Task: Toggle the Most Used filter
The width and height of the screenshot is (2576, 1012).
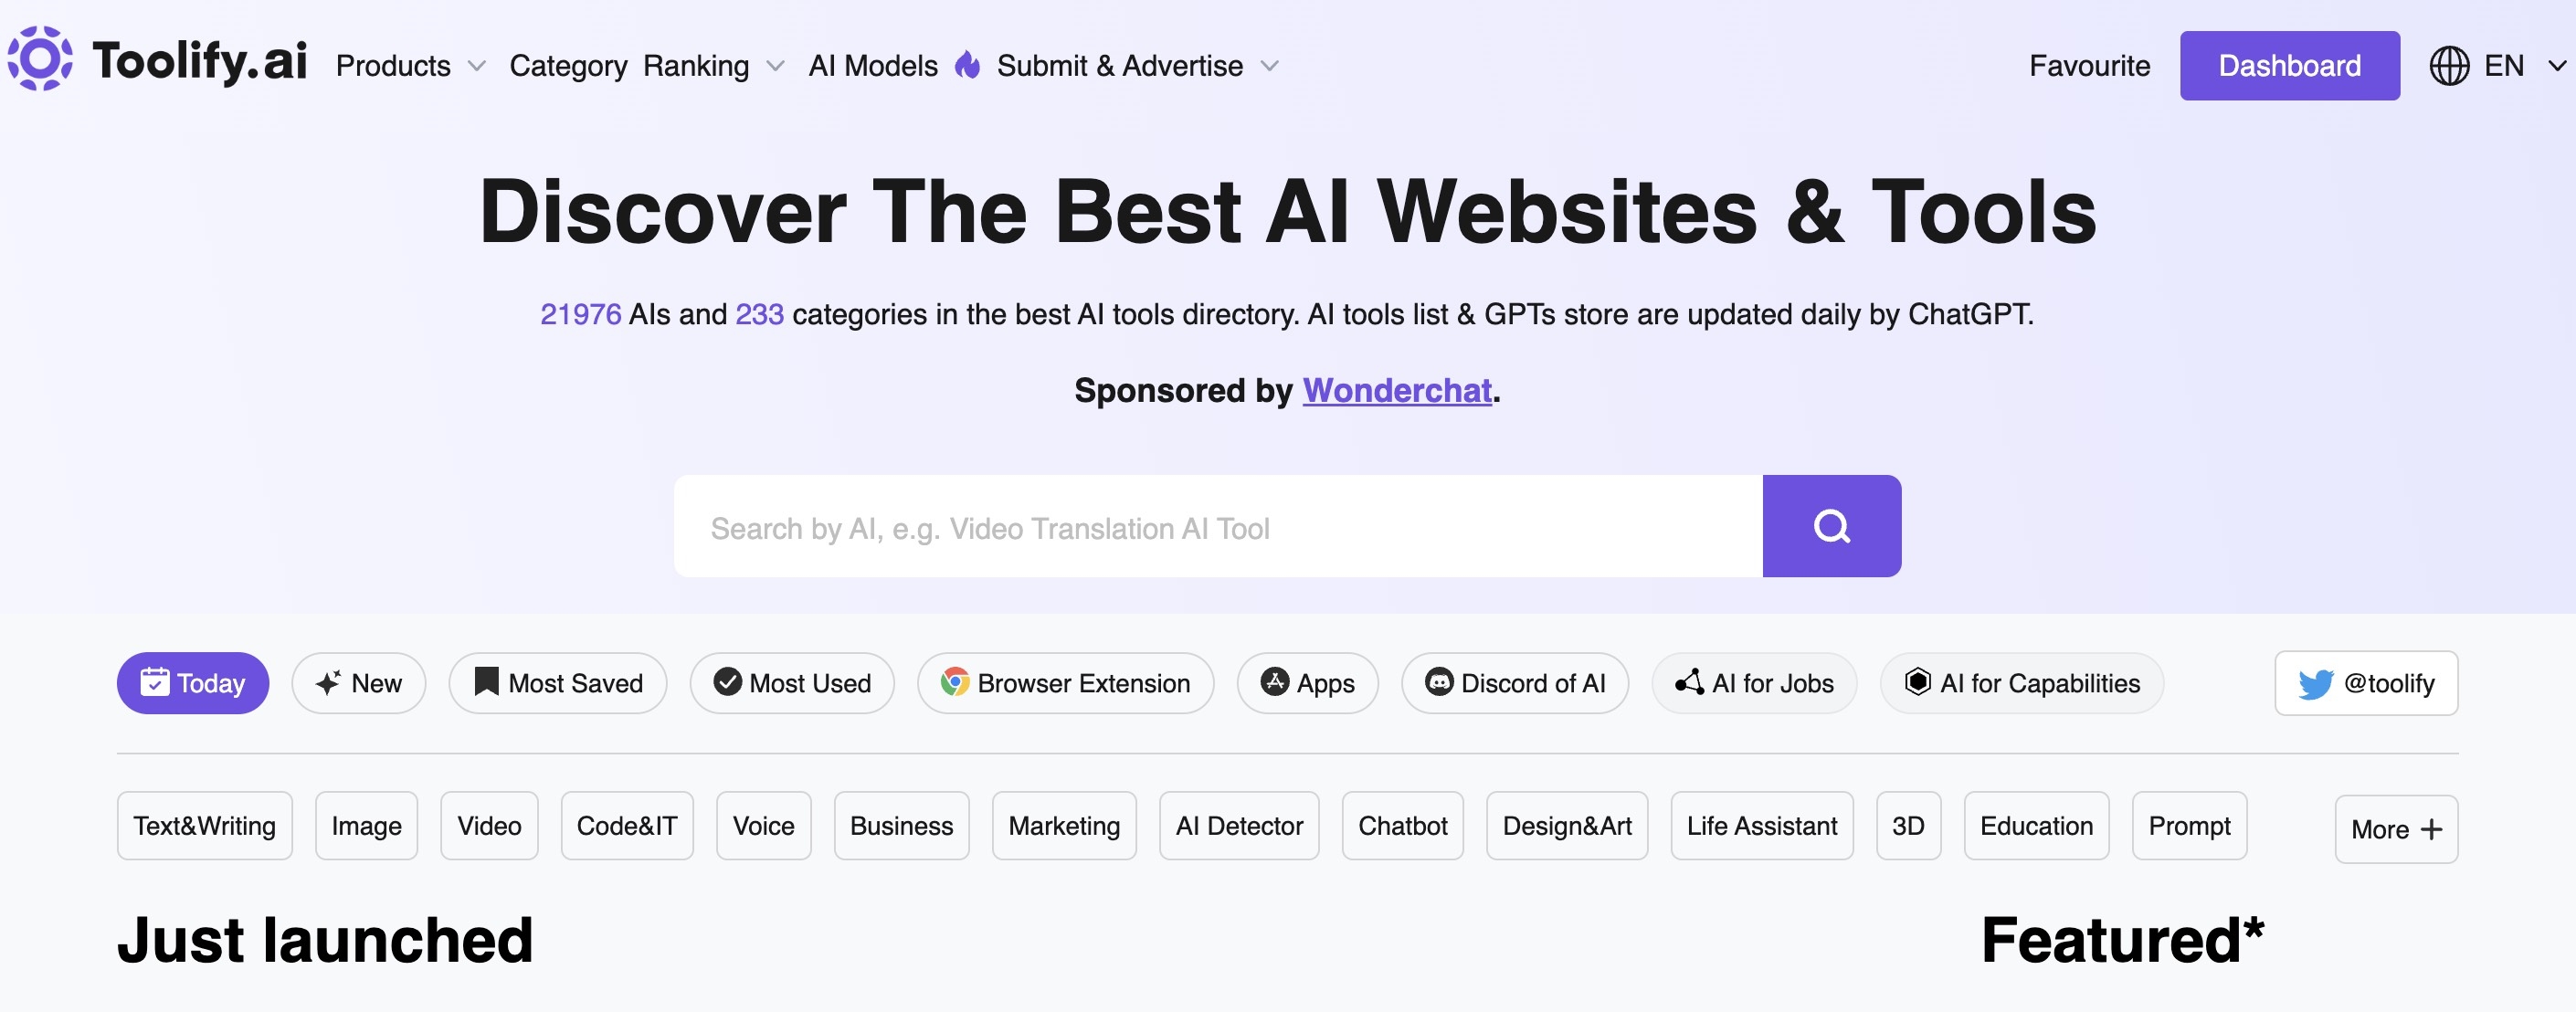Action: tap(791, 683)
